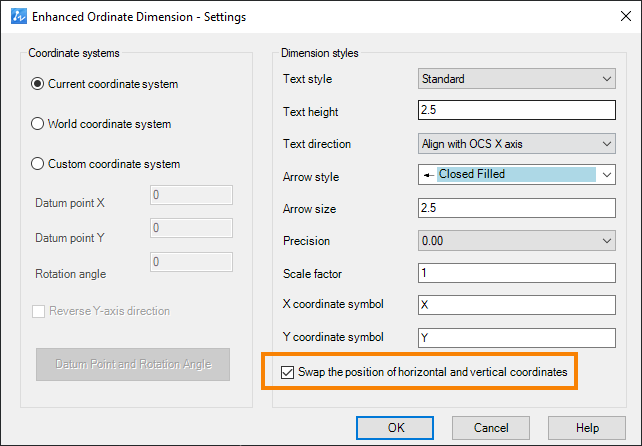The height and width of the screenshot is (446, 642).
Task: Uncheck Swap horizontal and vertical coordinates
Action: click(x=287, y=372)
